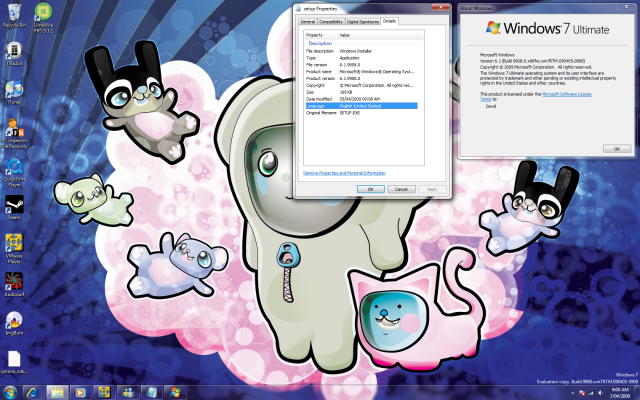The width and height of the screenshot is (640, 400).
Task: Select the File version row
Action: click(361, 65)
